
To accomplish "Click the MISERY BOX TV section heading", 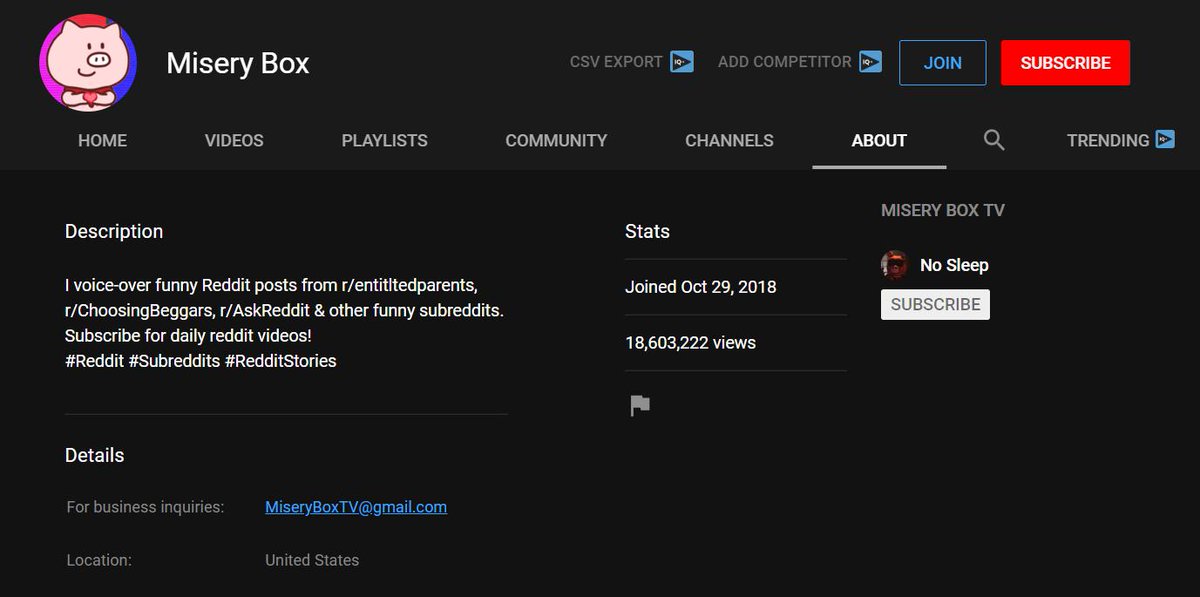I will tap(943, 210).
